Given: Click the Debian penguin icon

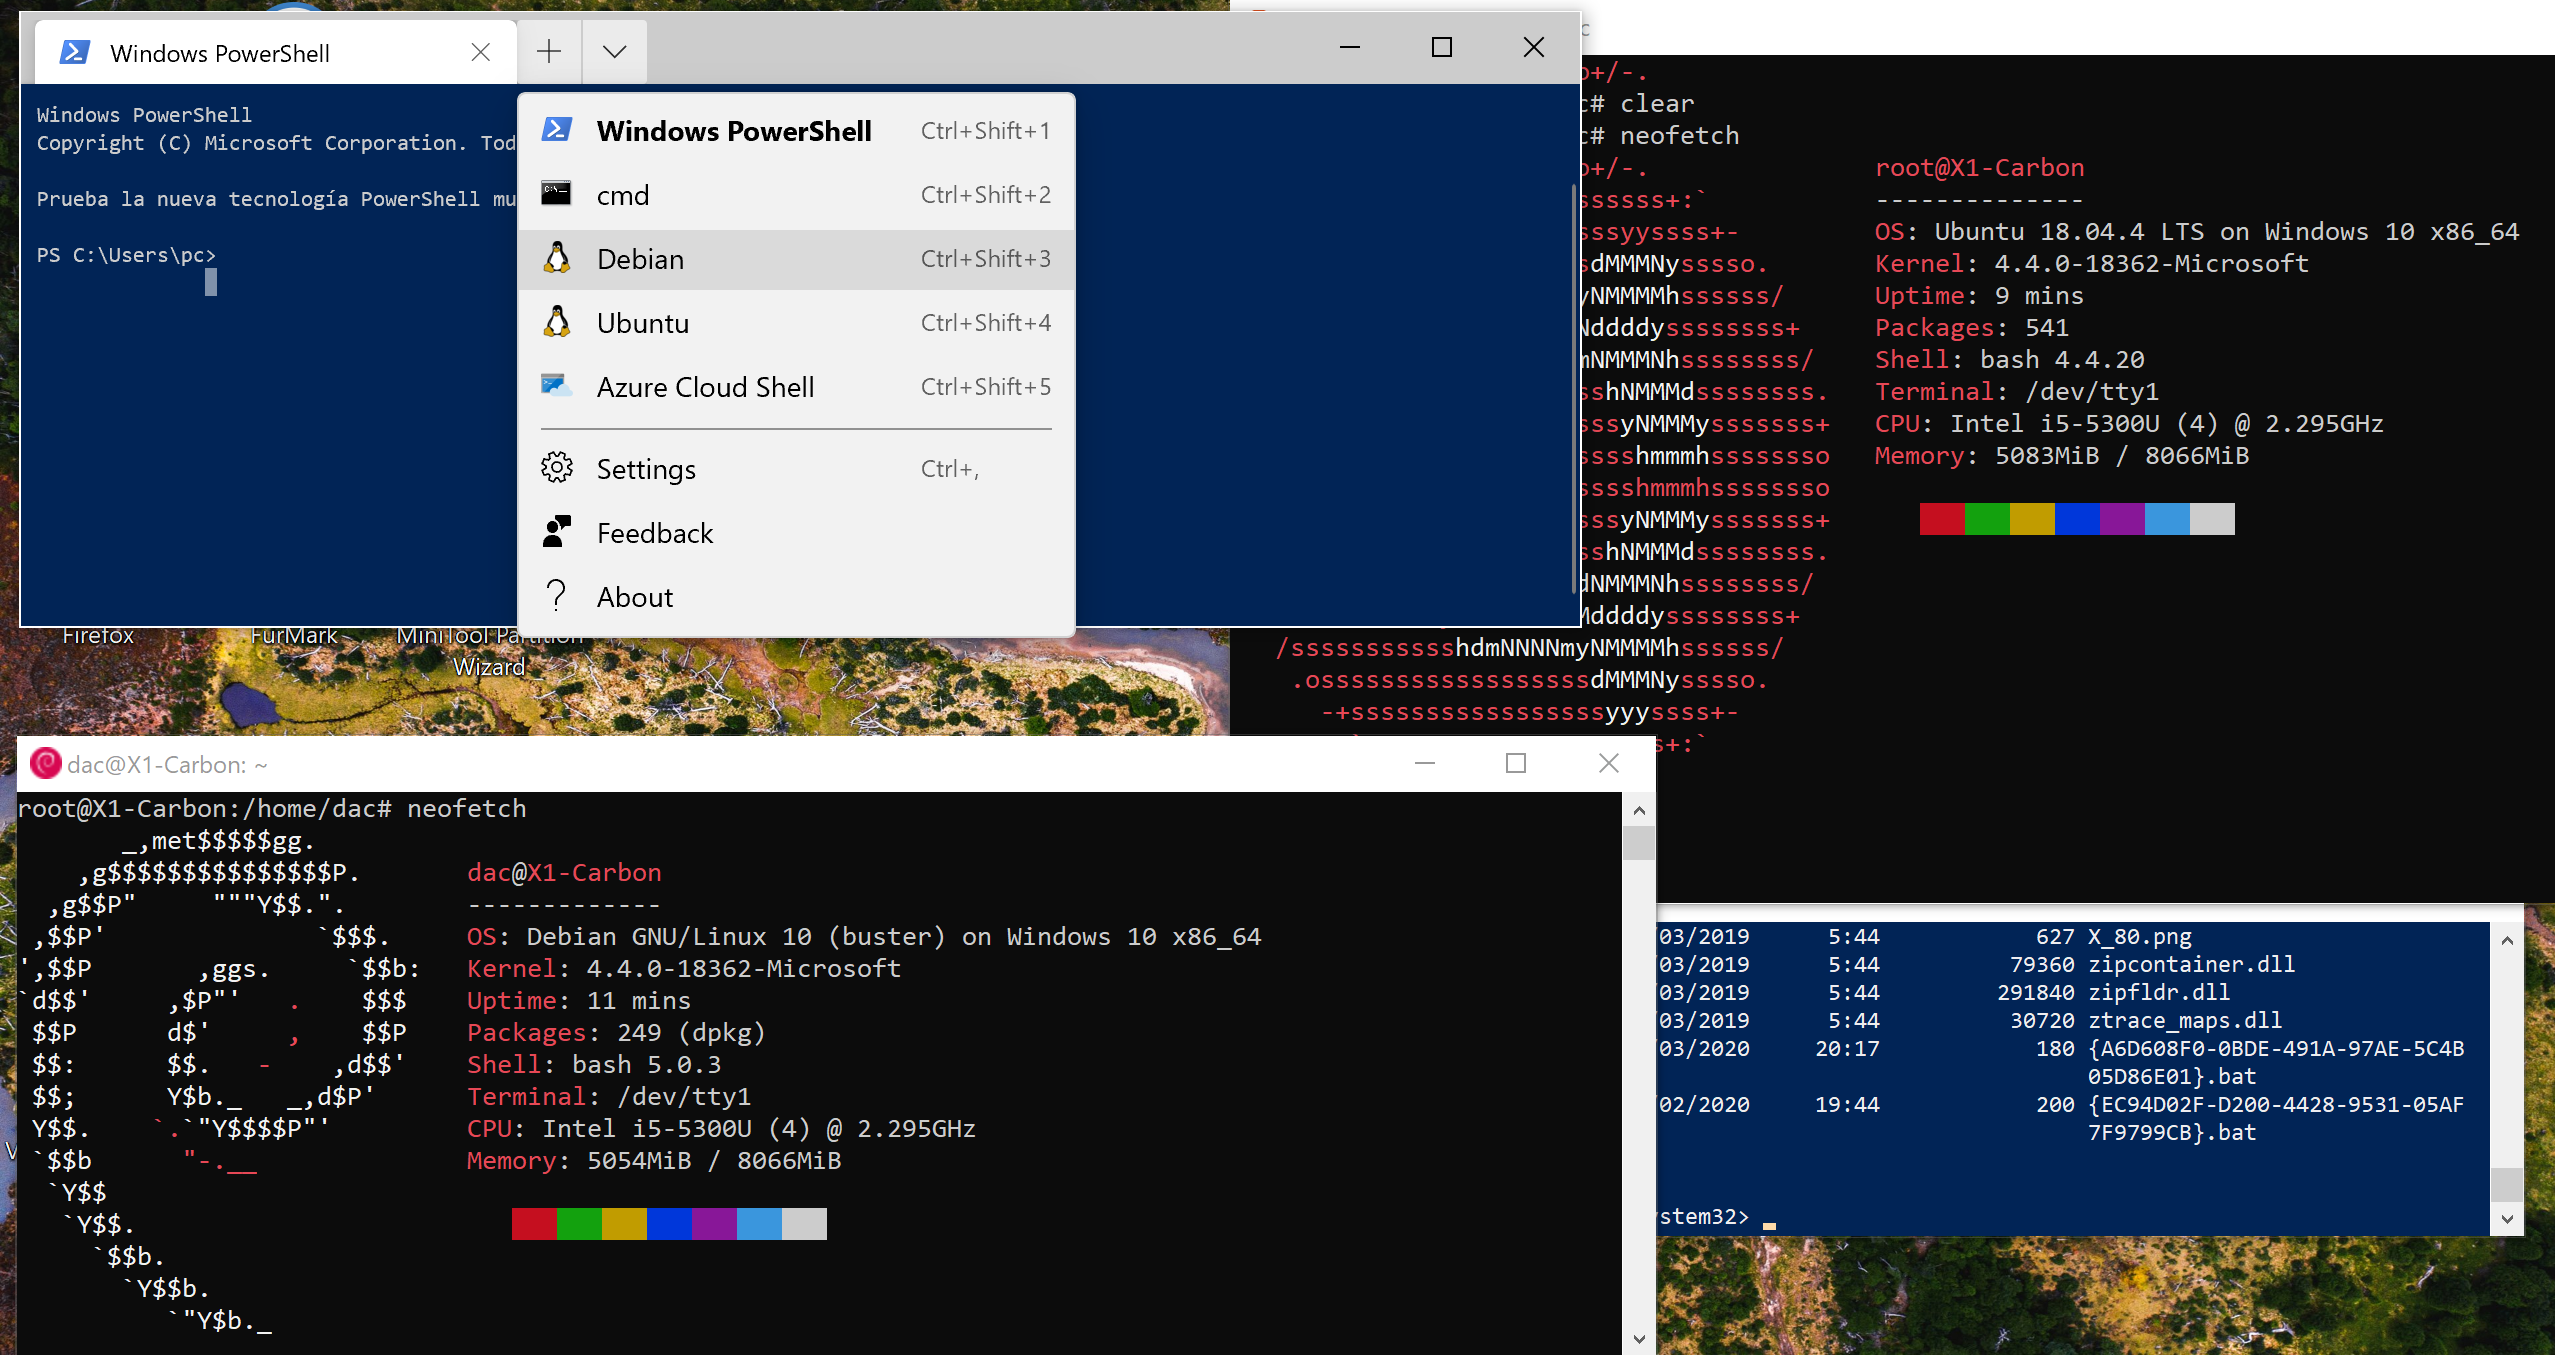Looking at the screenshot, I should (556, 258).
